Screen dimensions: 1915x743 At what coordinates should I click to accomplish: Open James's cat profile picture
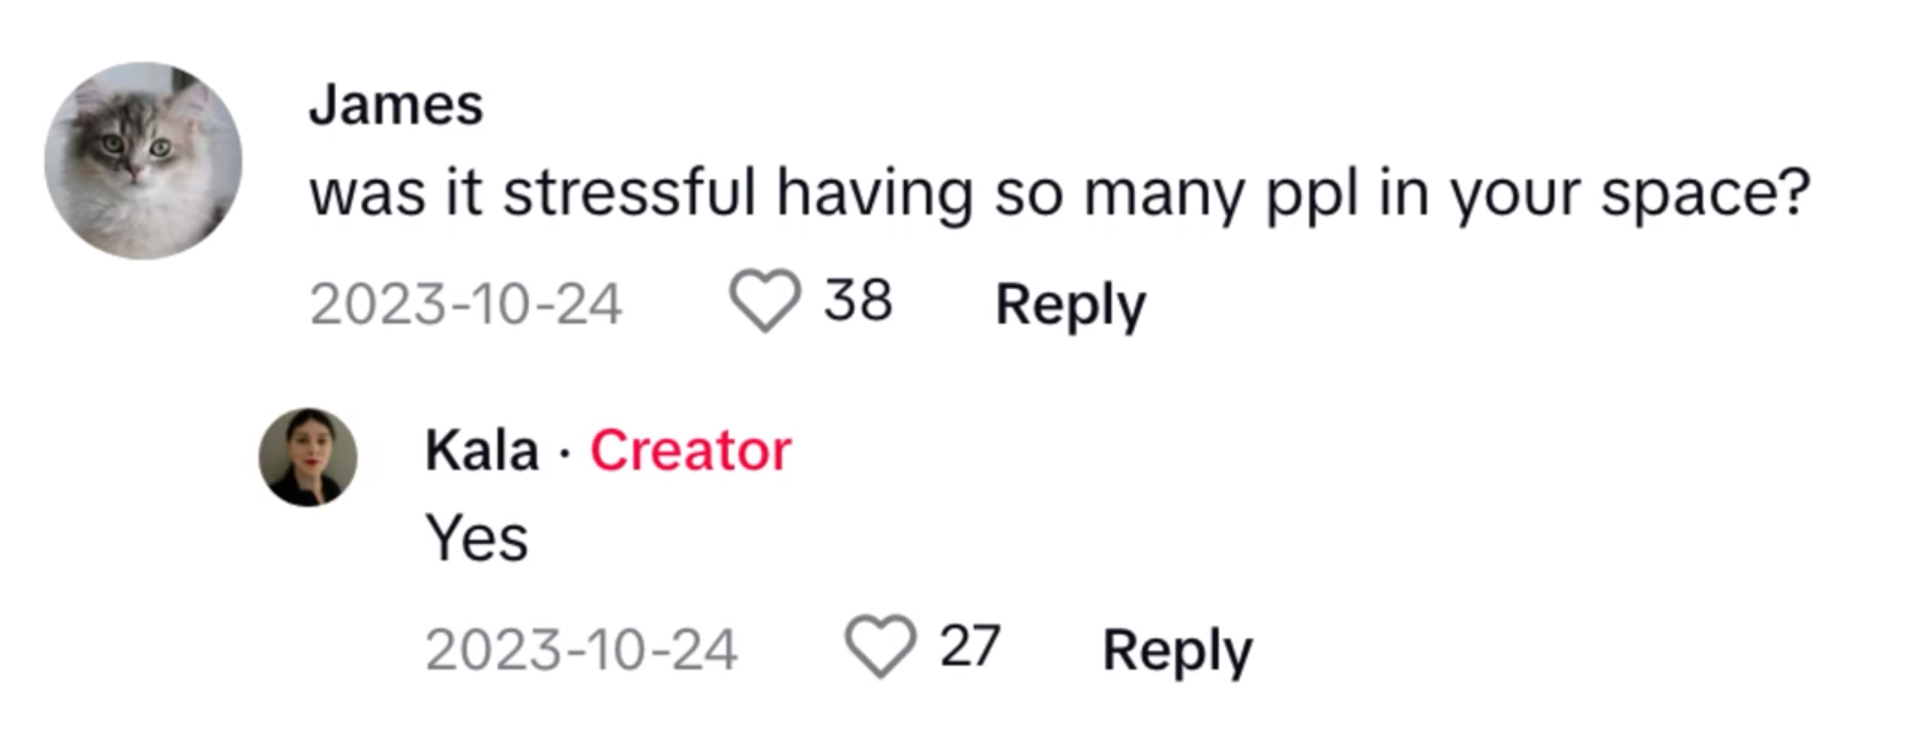click(x=143, y=161)
